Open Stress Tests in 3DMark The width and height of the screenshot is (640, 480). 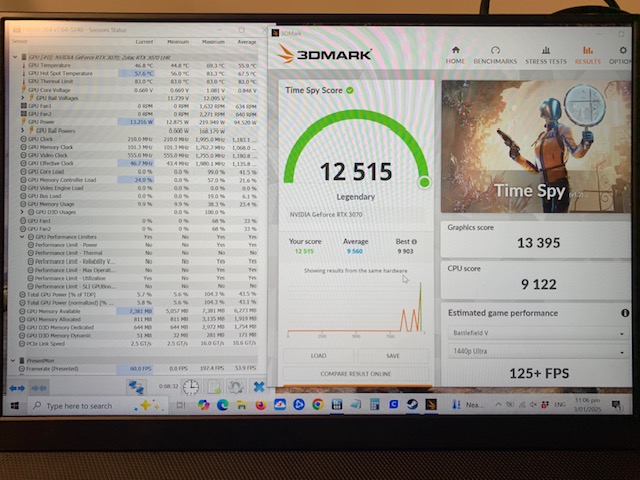[x=546, y=55]
